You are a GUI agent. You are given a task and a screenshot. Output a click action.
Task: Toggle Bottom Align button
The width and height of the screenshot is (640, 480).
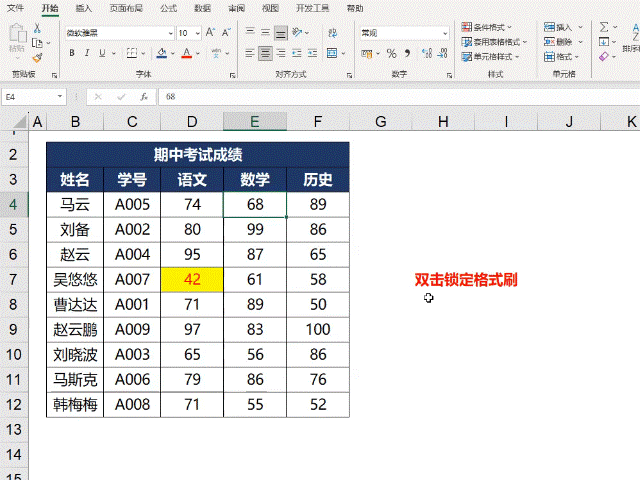(x=281, y=32)
